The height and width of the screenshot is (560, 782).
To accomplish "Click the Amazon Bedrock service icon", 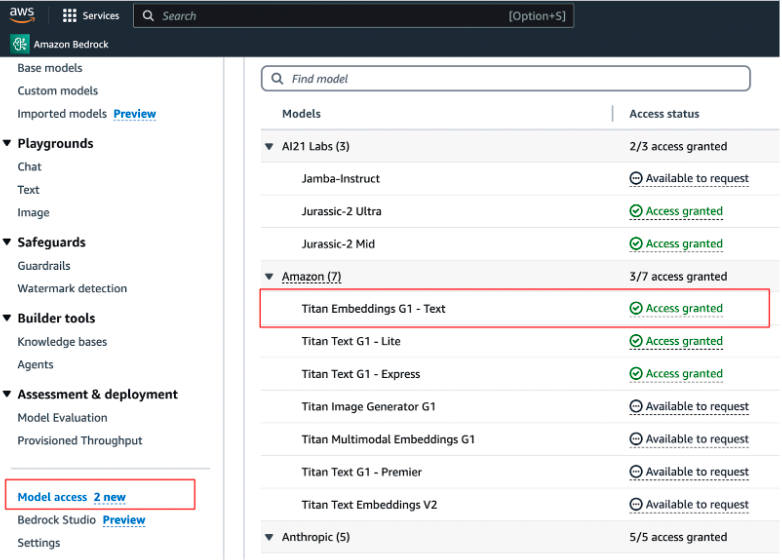I will click(20, 44).
